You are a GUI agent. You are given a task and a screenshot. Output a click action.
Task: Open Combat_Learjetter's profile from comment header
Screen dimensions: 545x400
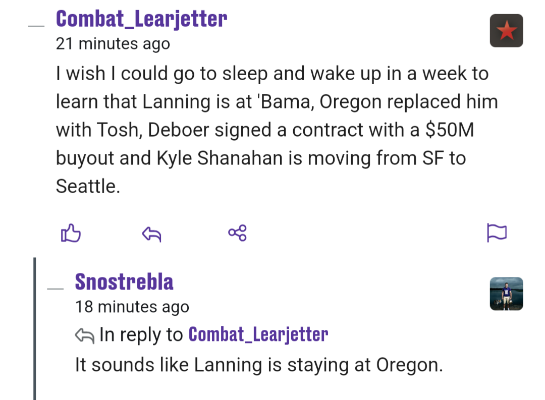[x=141, y=19]
